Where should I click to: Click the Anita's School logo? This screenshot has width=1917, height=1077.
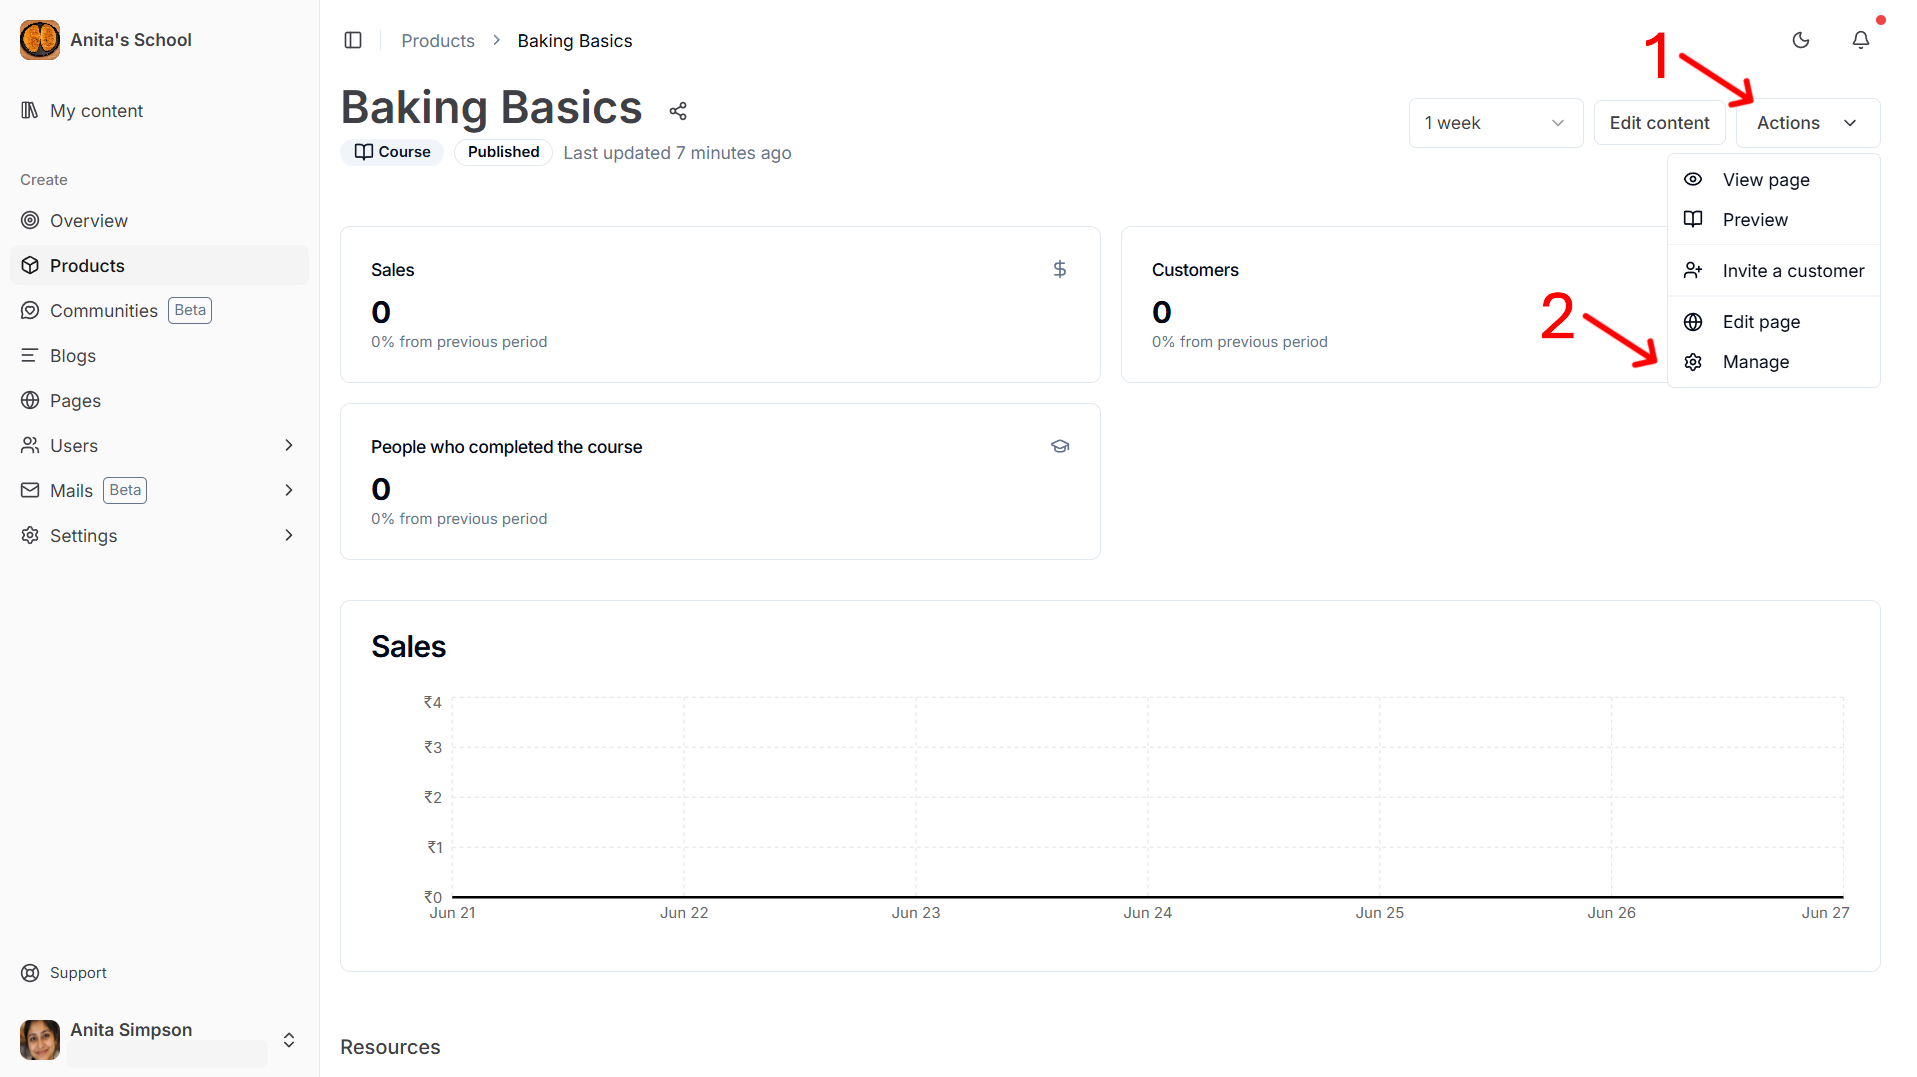pyautogui.click(x=40, y=40)
